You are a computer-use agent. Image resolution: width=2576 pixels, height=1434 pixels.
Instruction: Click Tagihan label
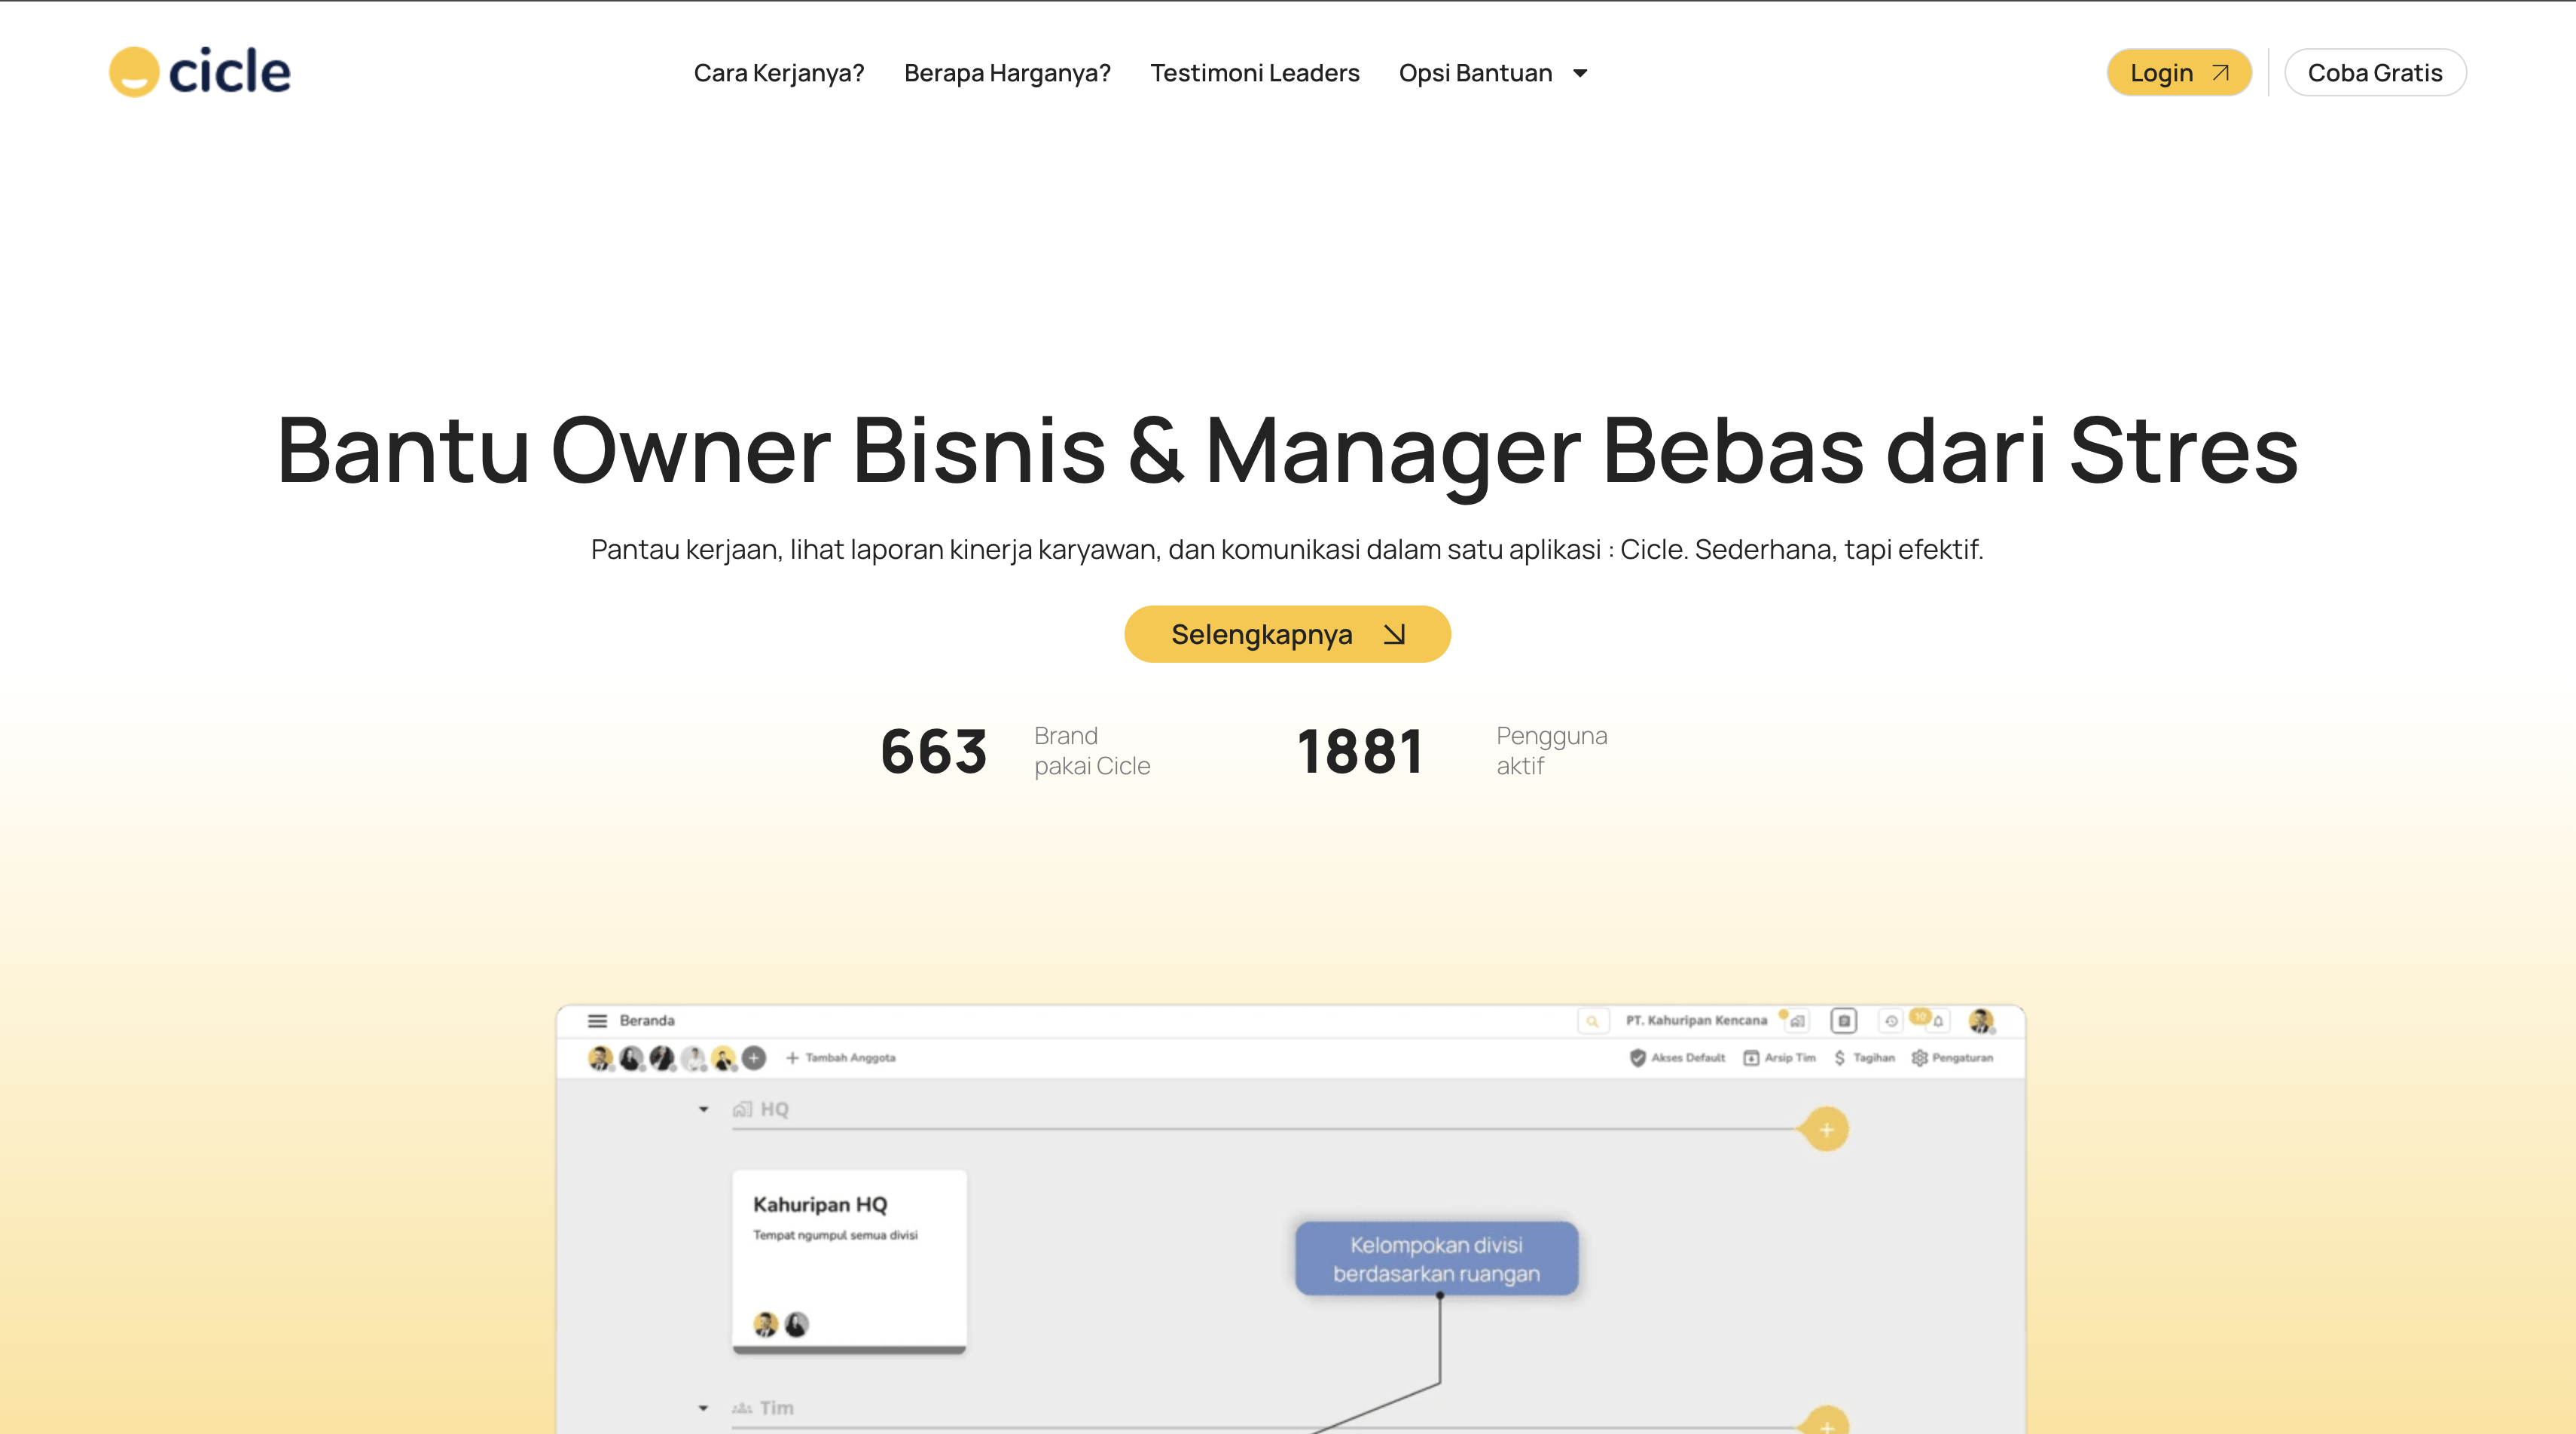[1874, 1057]
